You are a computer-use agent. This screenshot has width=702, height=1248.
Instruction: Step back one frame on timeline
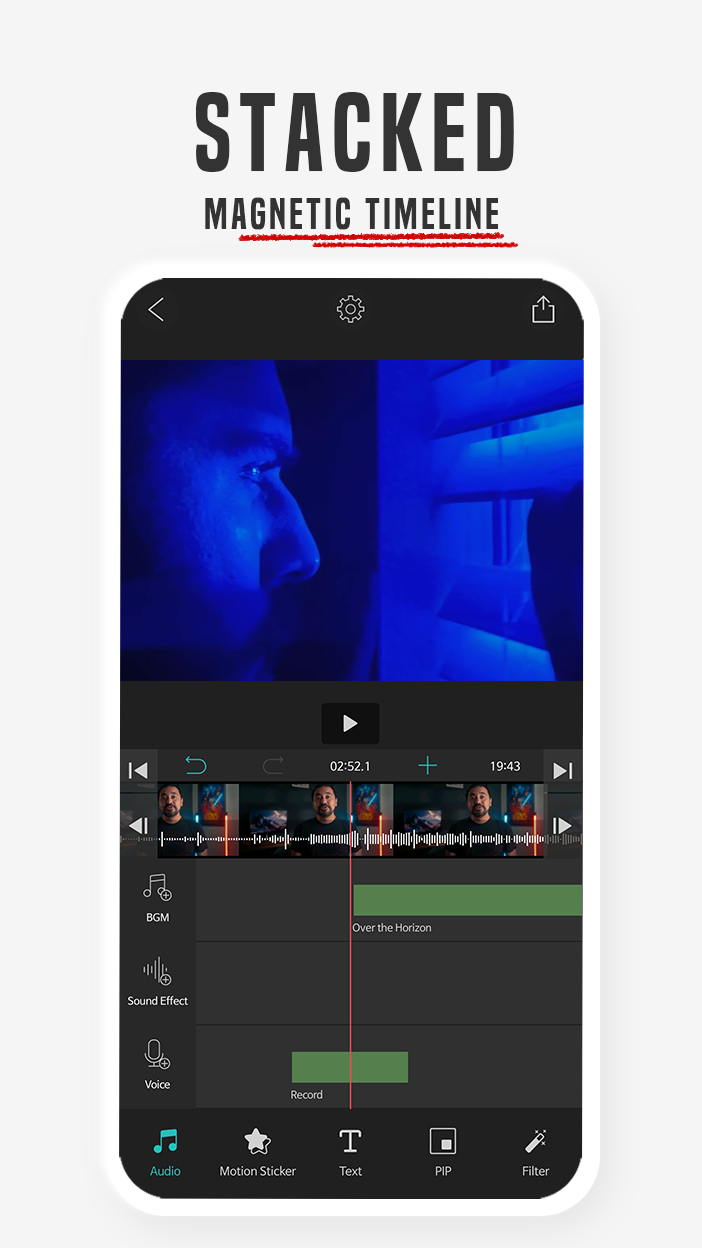pos(138,825)
